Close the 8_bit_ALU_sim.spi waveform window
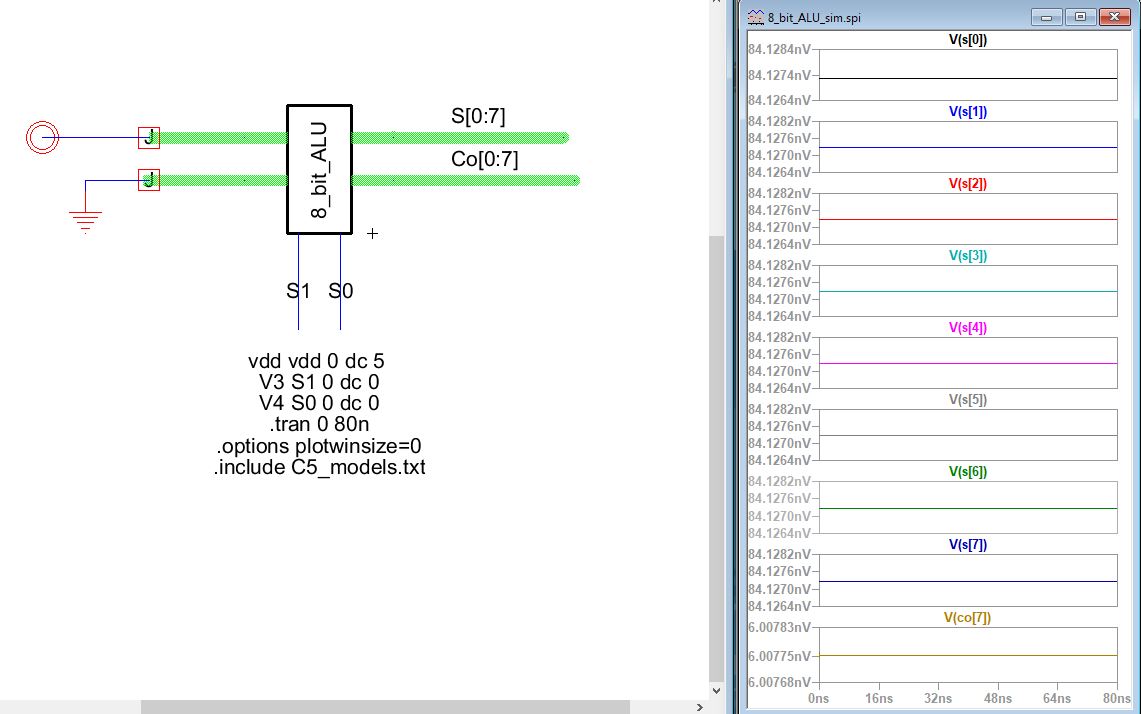The width and height of the screenshot is (1141, 714). coord(1113,17)
